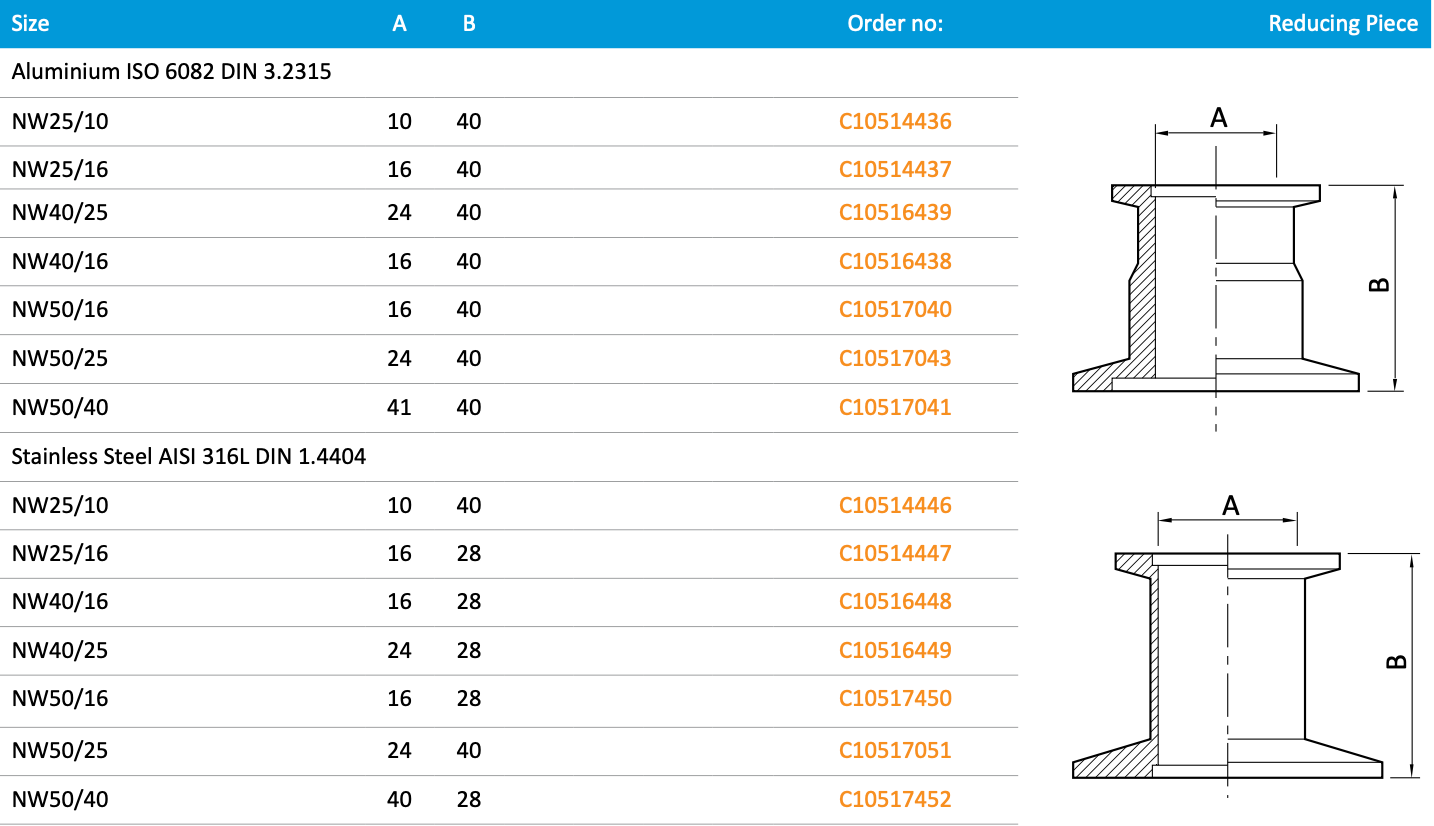Click order number C10514447
This screenshot has height=826, width=1434.
coord(895,554)
